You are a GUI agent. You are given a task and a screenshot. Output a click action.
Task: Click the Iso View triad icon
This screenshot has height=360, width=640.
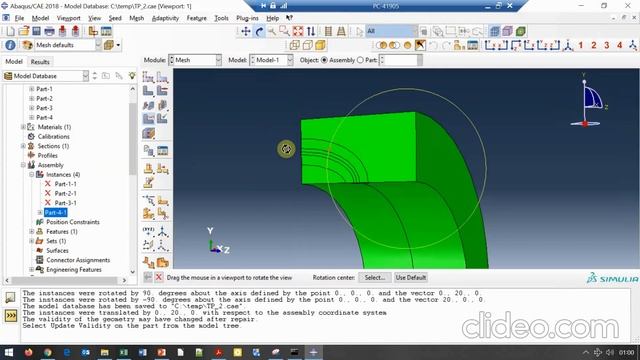(568, 45)
